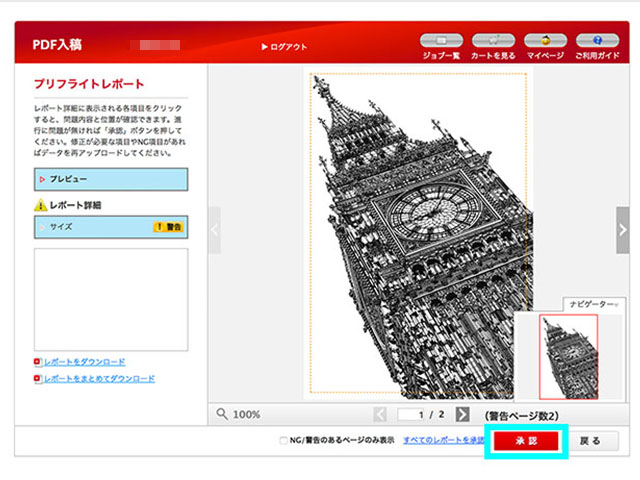Open the cart (カートを見る) icon

coord(493,40)
